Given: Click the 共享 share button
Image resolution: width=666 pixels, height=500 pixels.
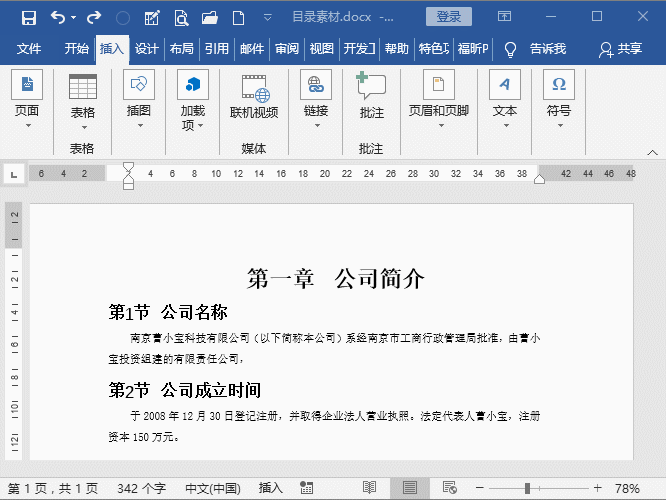Looking at the screenshot, I should point(621,49).
